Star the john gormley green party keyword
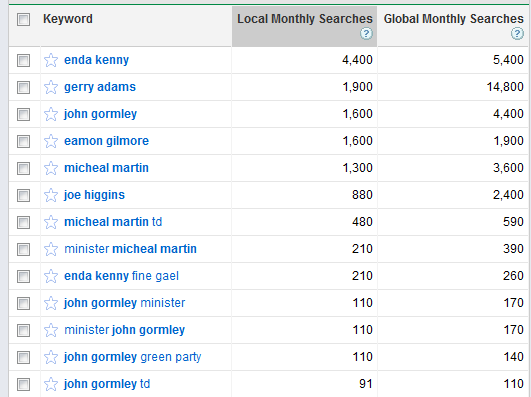This screenshot has width=531, height=397. (x=51, y=357)
